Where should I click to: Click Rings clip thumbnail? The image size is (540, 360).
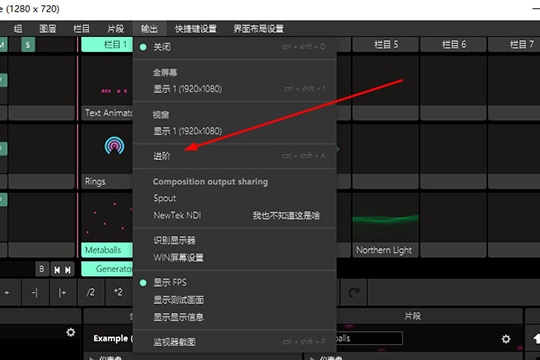(x=107, y=149)
